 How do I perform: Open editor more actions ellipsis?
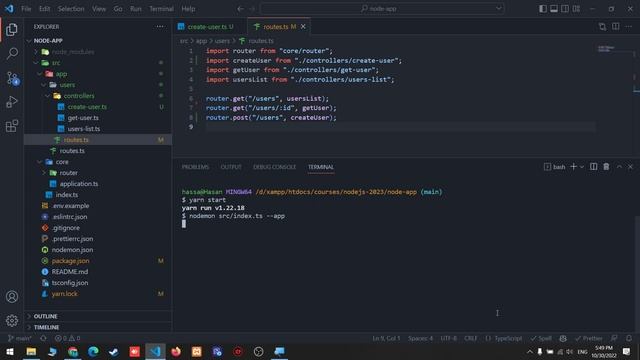click(x=629, y=27)
